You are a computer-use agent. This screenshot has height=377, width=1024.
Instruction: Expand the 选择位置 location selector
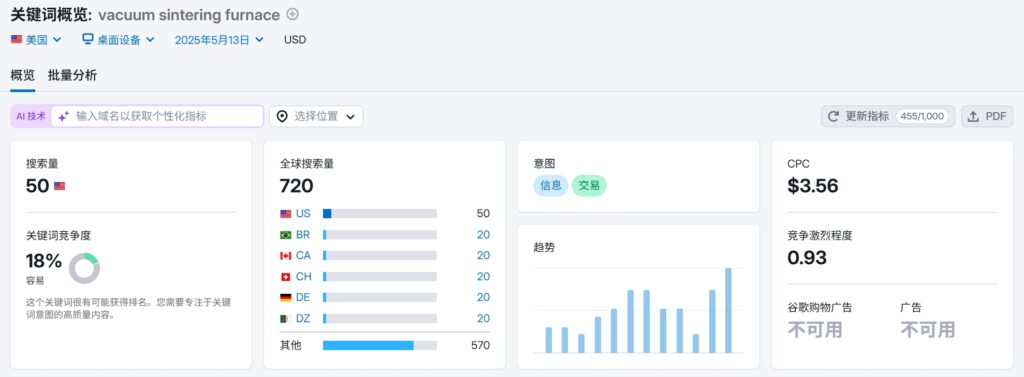tap(316, 116)
